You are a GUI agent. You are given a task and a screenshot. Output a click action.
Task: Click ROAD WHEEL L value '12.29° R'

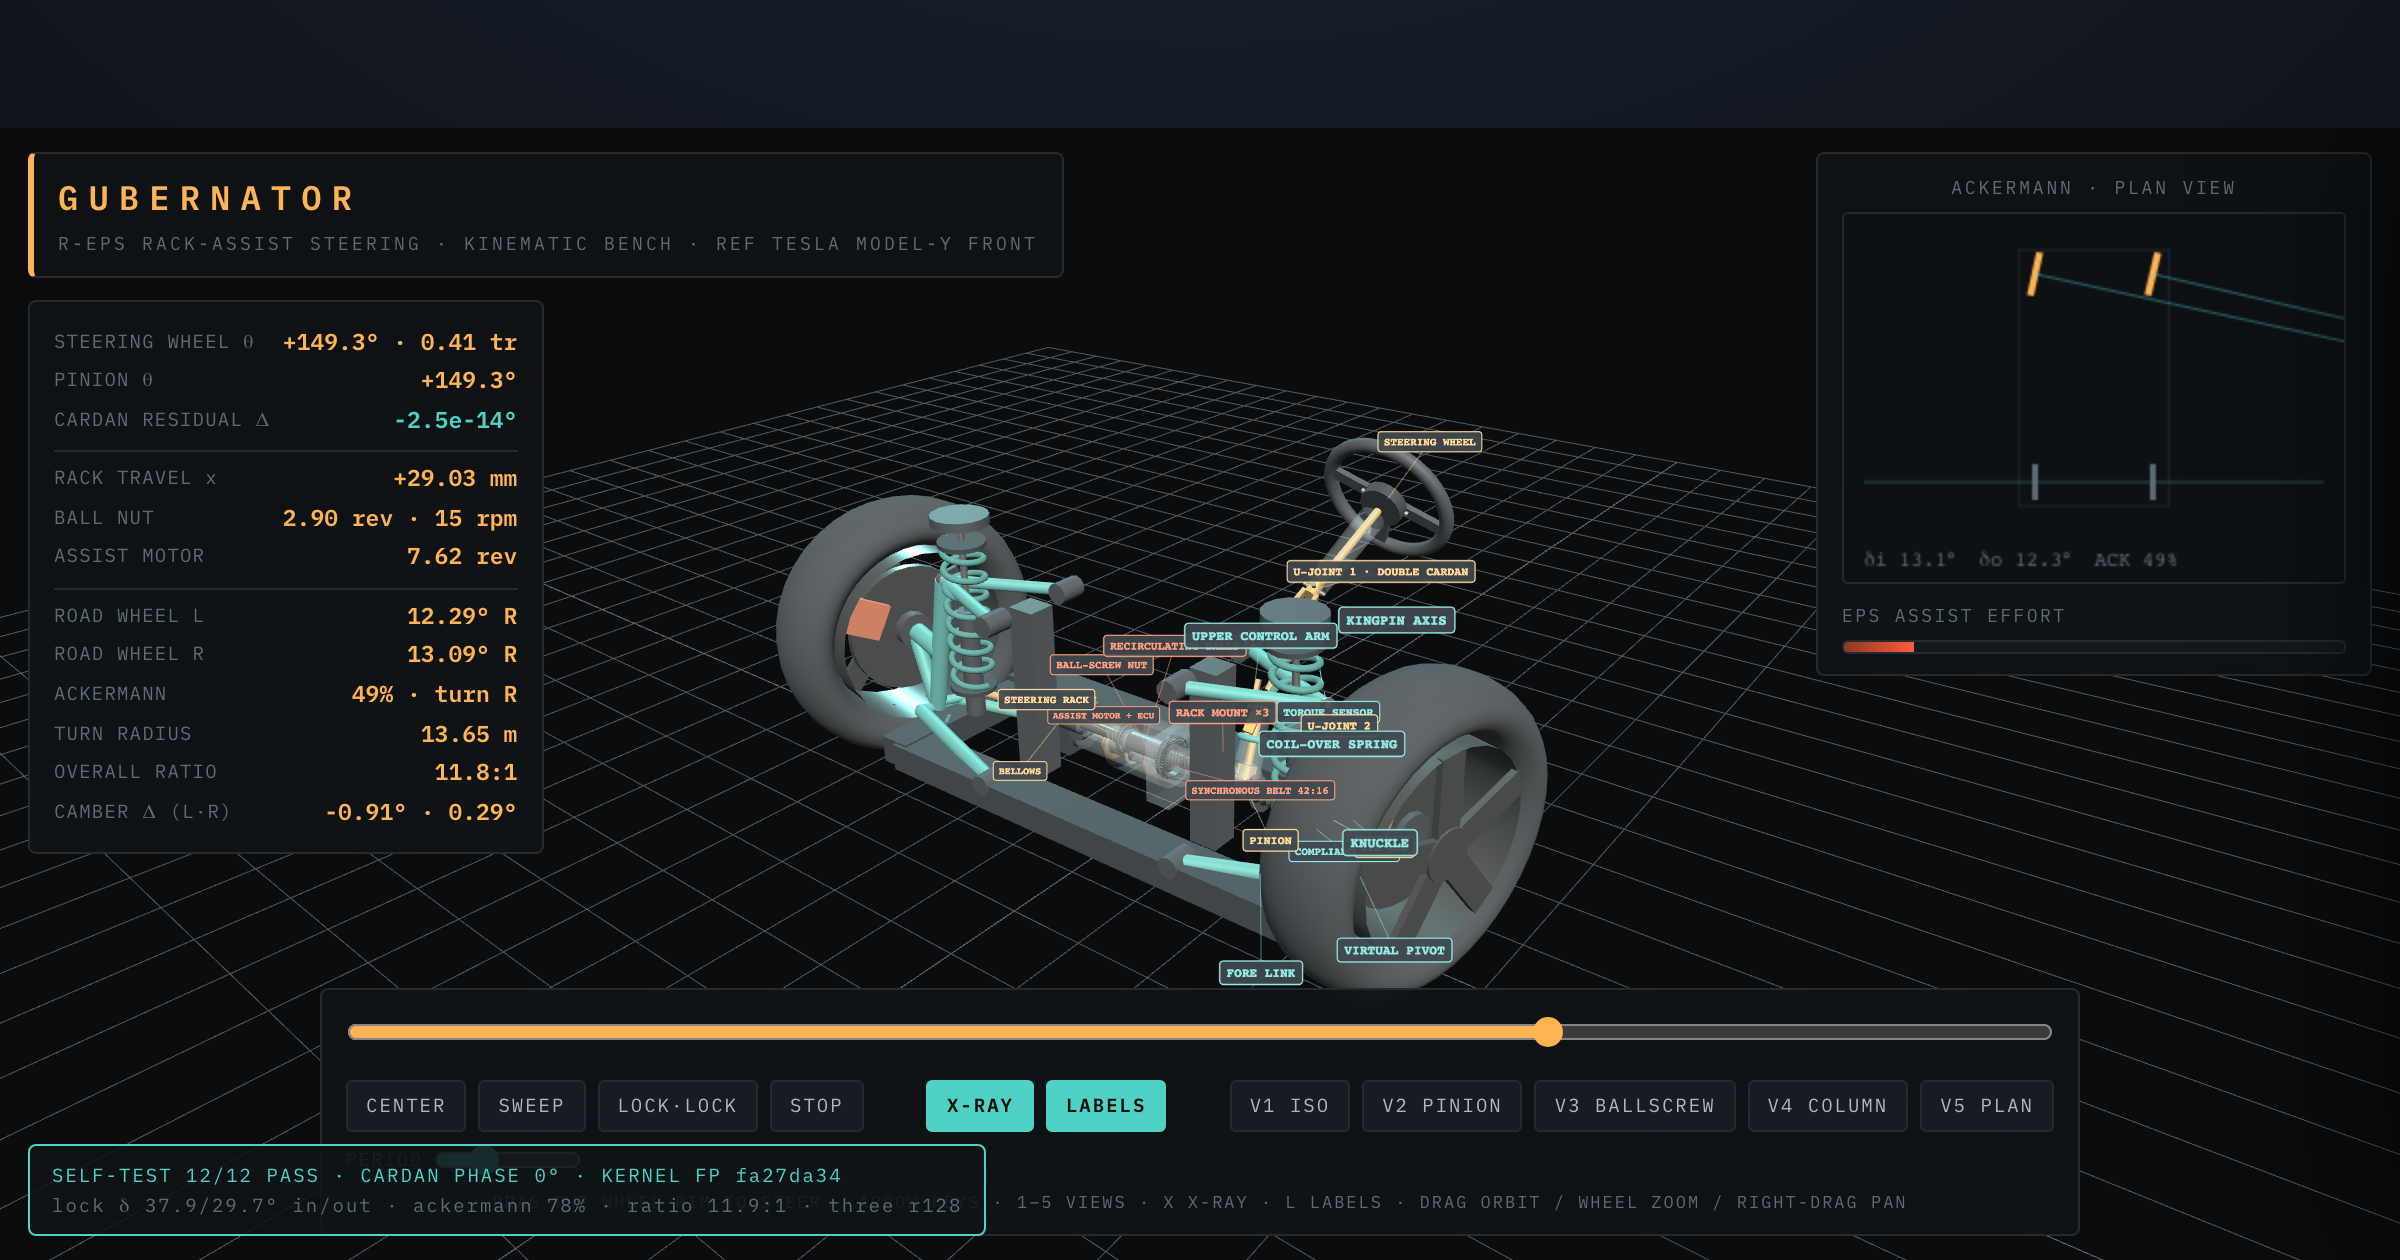462,616
